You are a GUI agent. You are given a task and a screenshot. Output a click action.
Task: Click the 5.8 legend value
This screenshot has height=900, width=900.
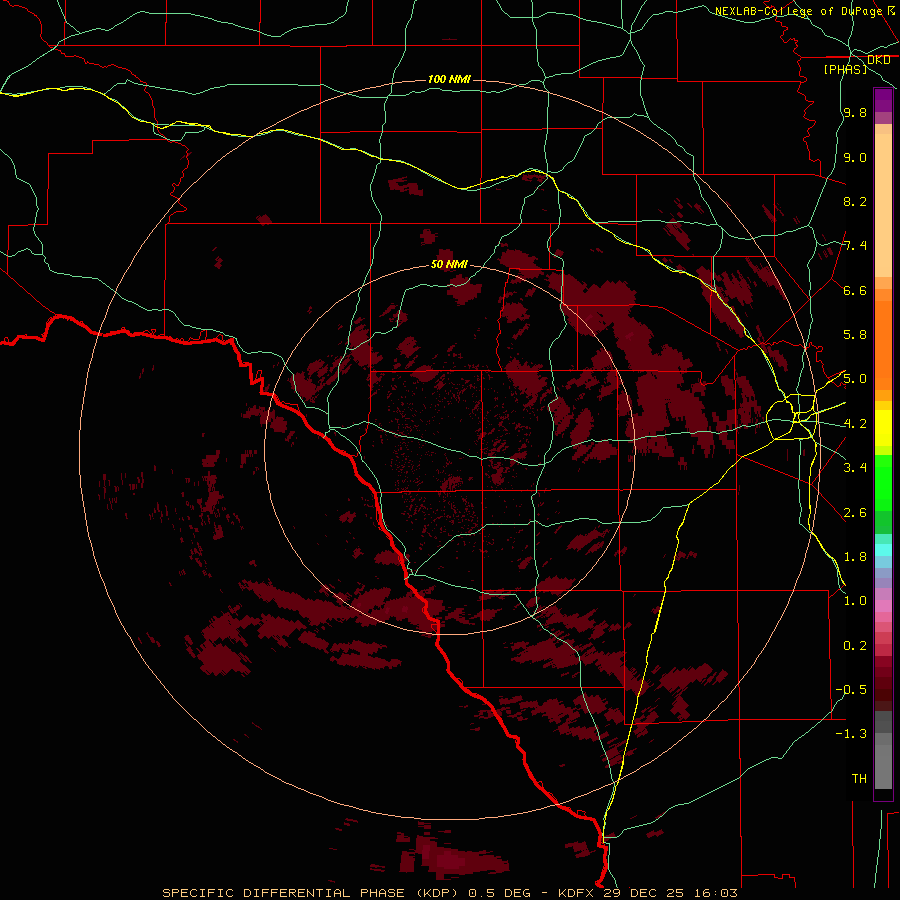(855, 335)
